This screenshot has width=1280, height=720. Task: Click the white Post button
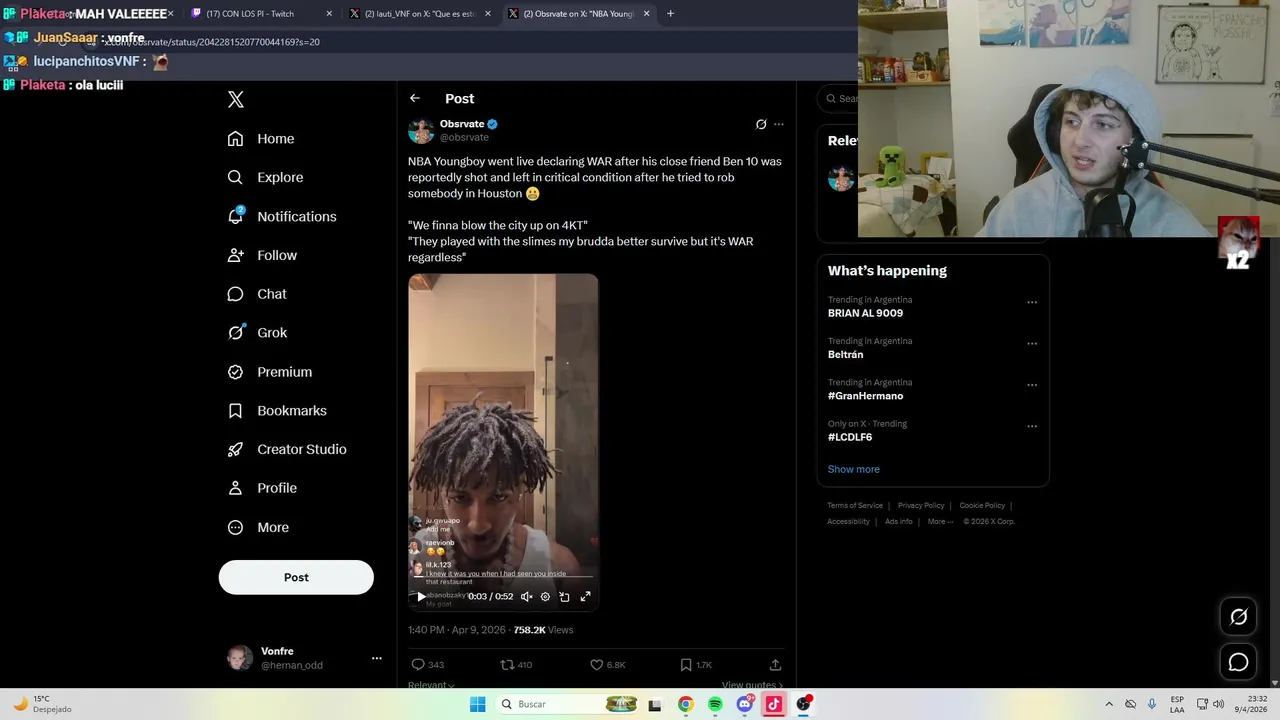click(296, 577)
